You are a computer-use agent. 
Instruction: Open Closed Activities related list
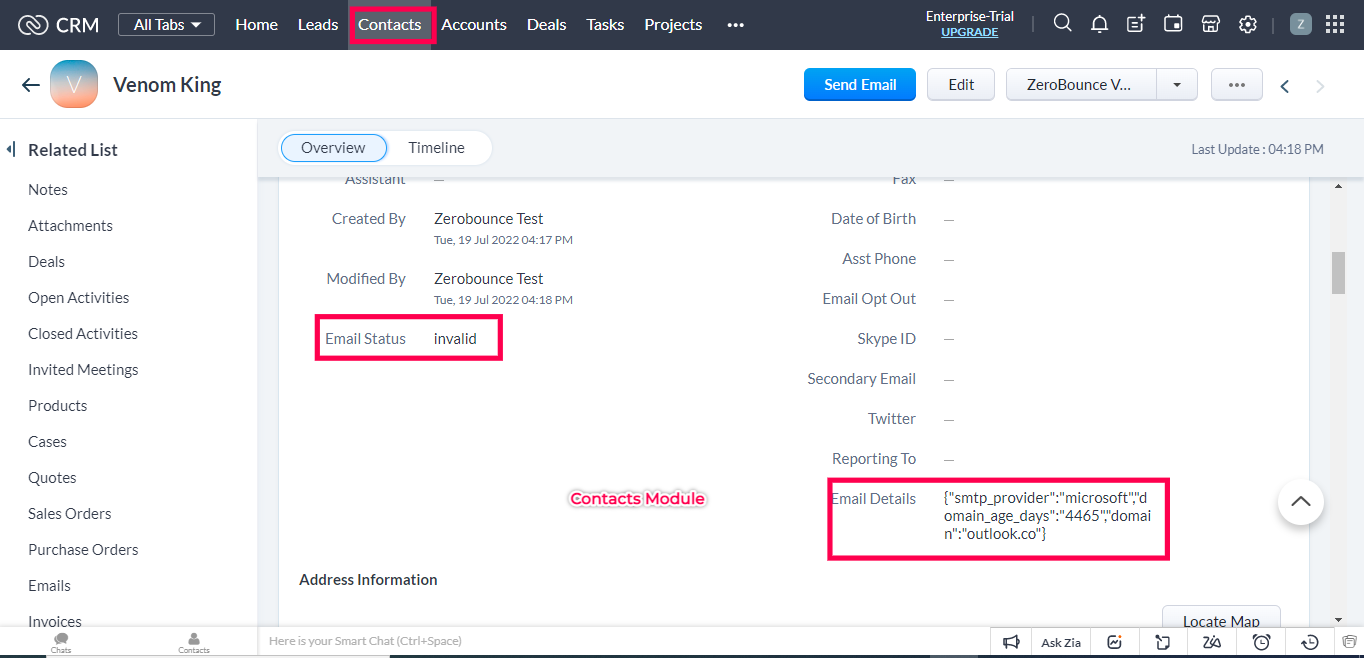(x=83, y=333)
